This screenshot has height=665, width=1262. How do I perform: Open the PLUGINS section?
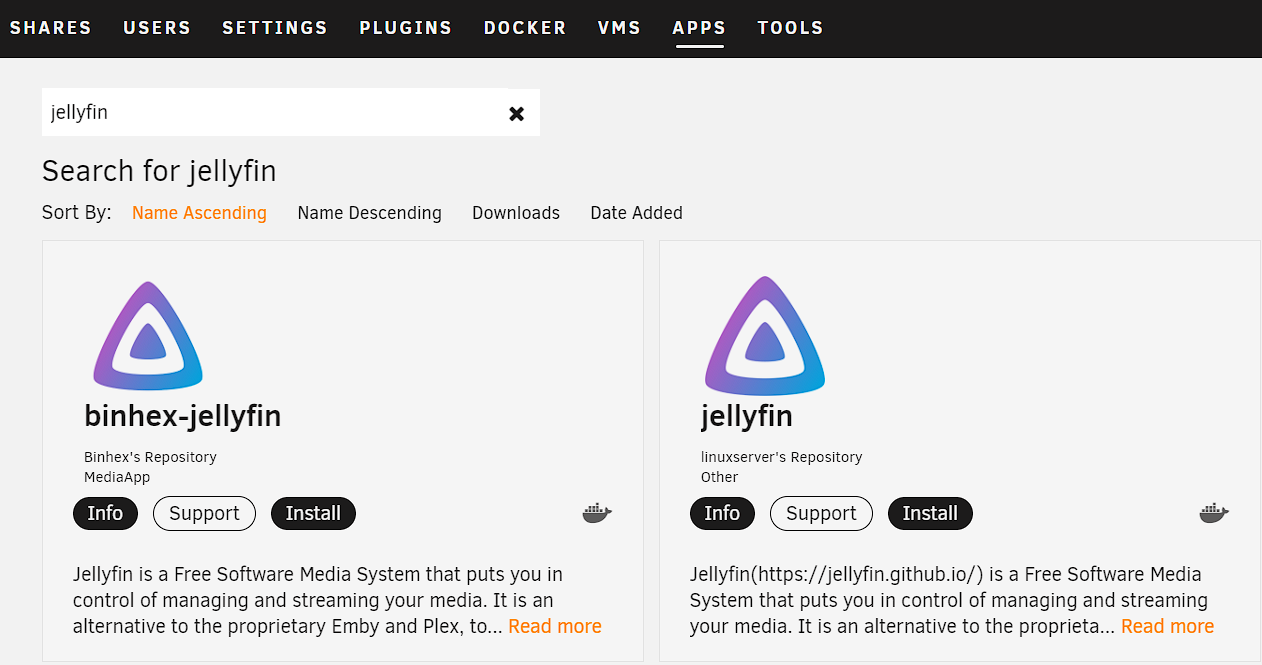click(406, 28)
